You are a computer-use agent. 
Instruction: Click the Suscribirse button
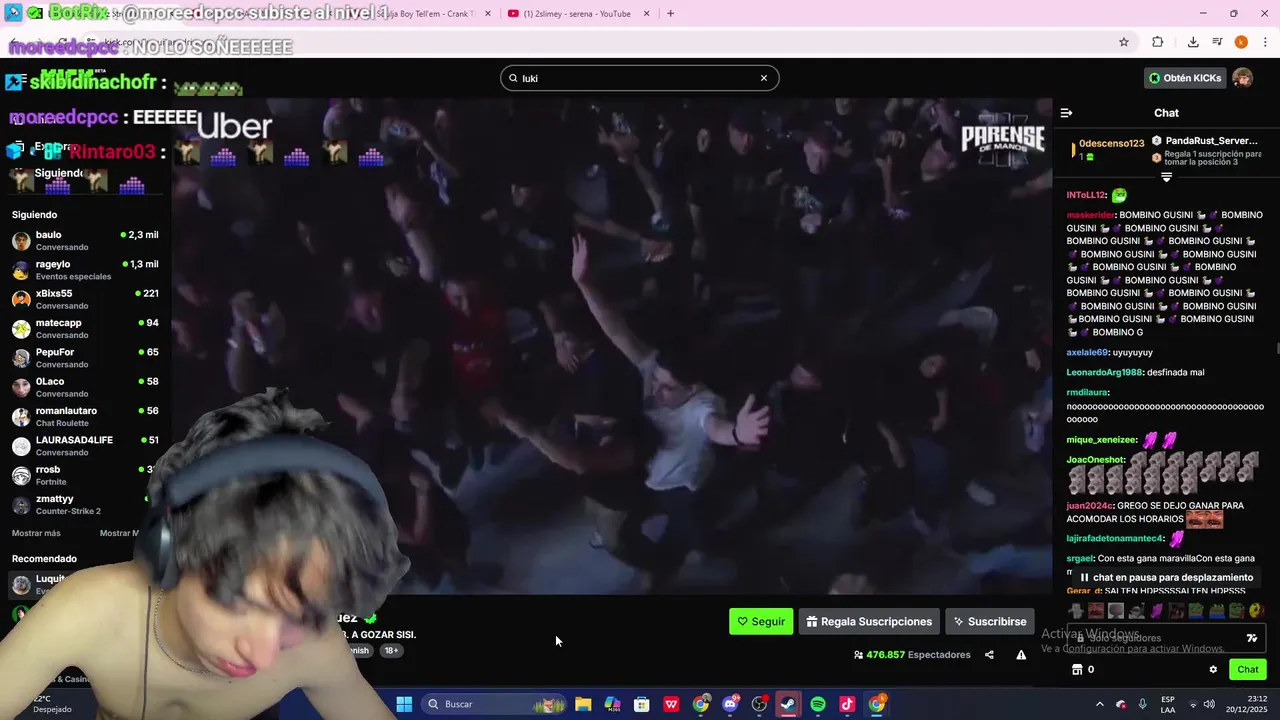coord(989,621)
